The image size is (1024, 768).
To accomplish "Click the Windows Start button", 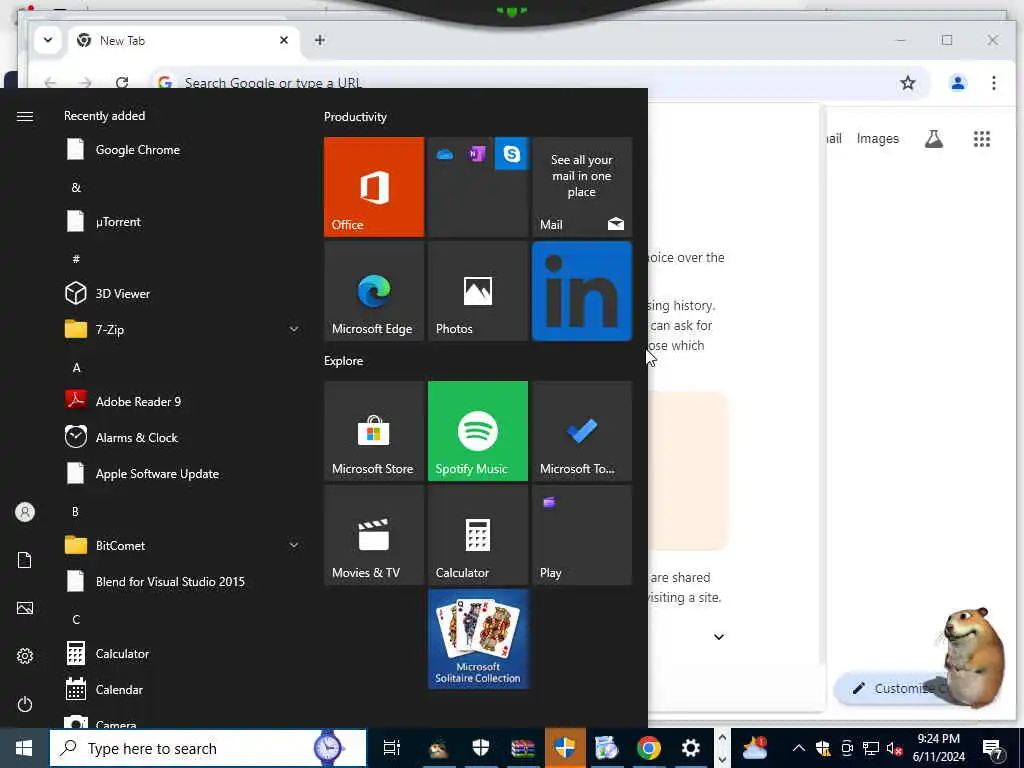I will click(24, 748).
